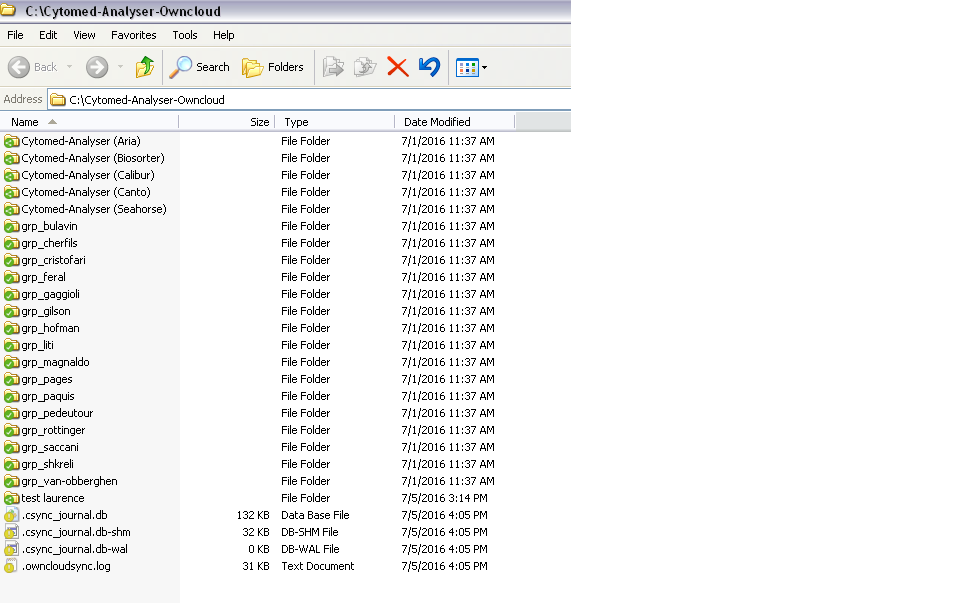Toggle the Folders pane button

273,67
